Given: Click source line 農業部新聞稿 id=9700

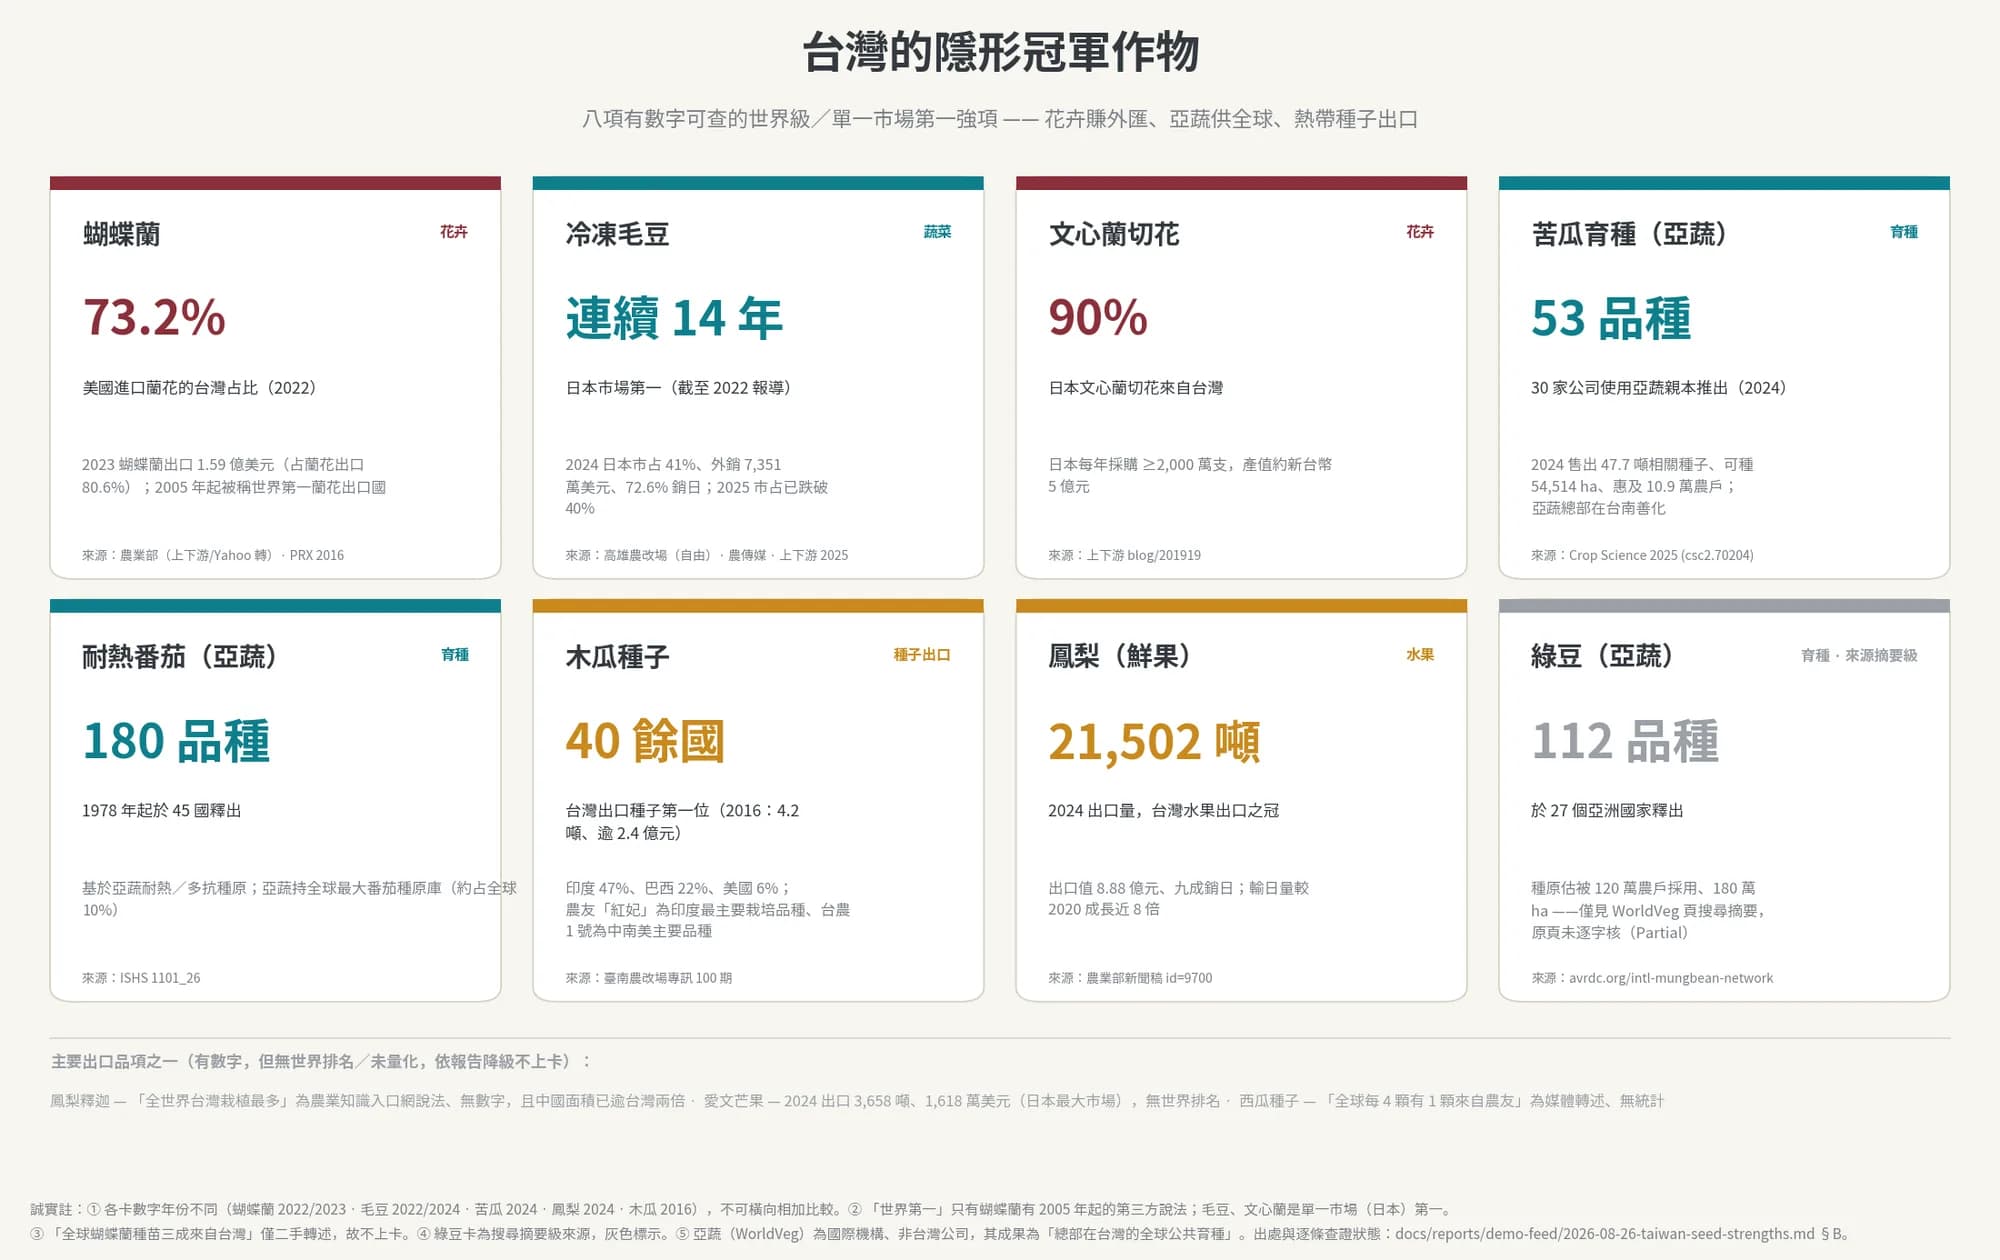Looking at the screenshot, I should pyautogui.click(x=1130, y=978).
